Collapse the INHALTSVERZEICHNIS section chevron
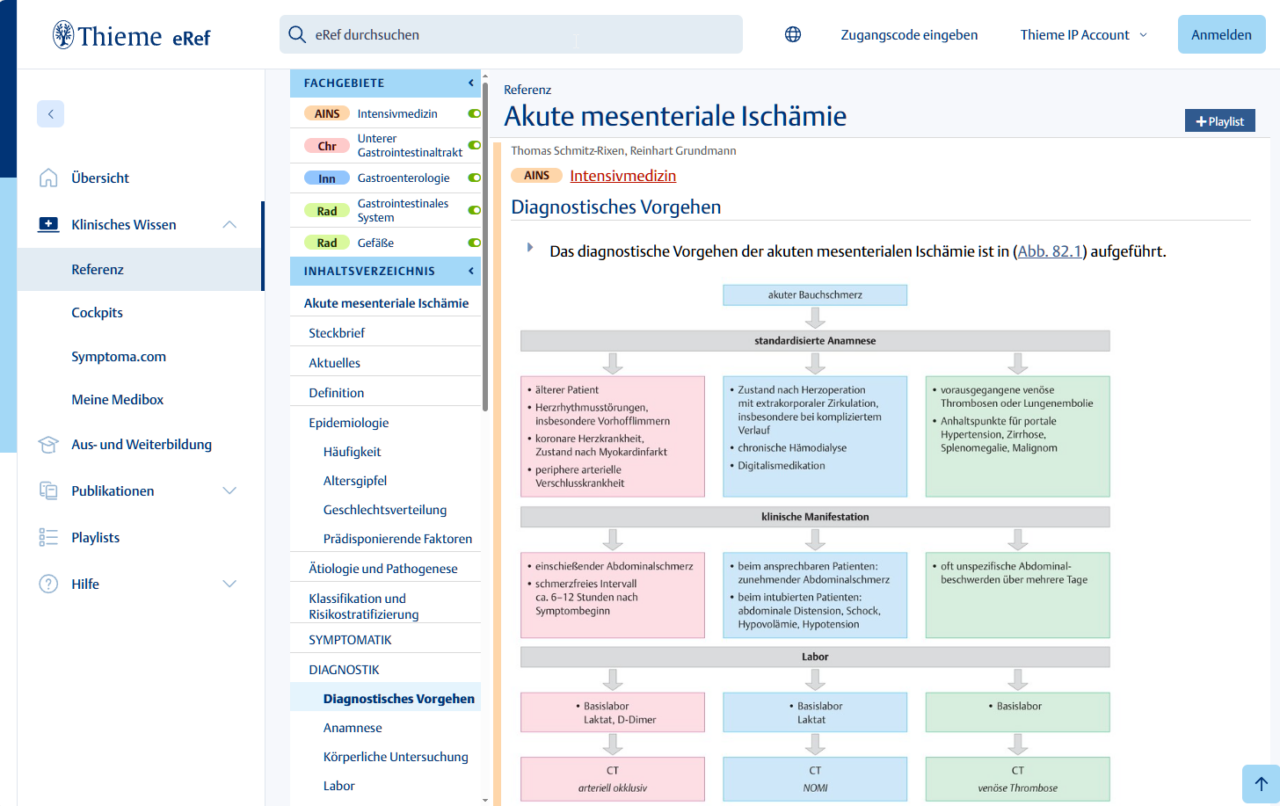Screen dimensions: 1280x806 click(470, 270)
